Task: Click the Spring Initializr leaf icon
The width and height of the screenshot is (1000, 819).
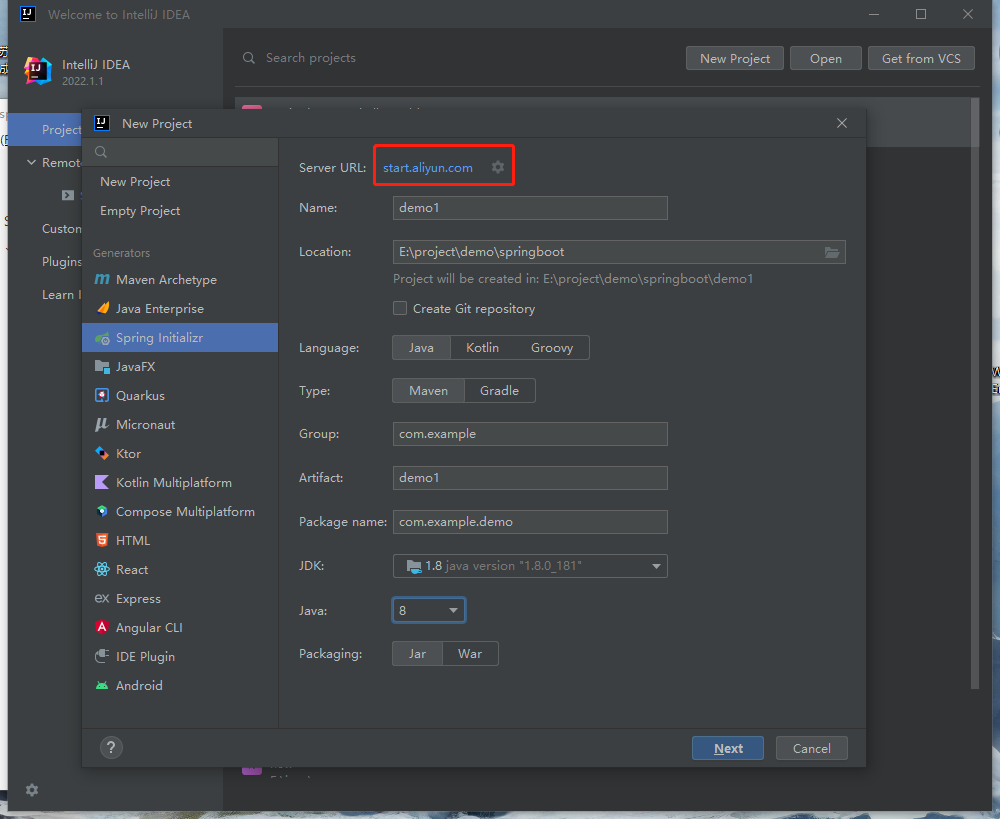Action: [x=102, y=338]
